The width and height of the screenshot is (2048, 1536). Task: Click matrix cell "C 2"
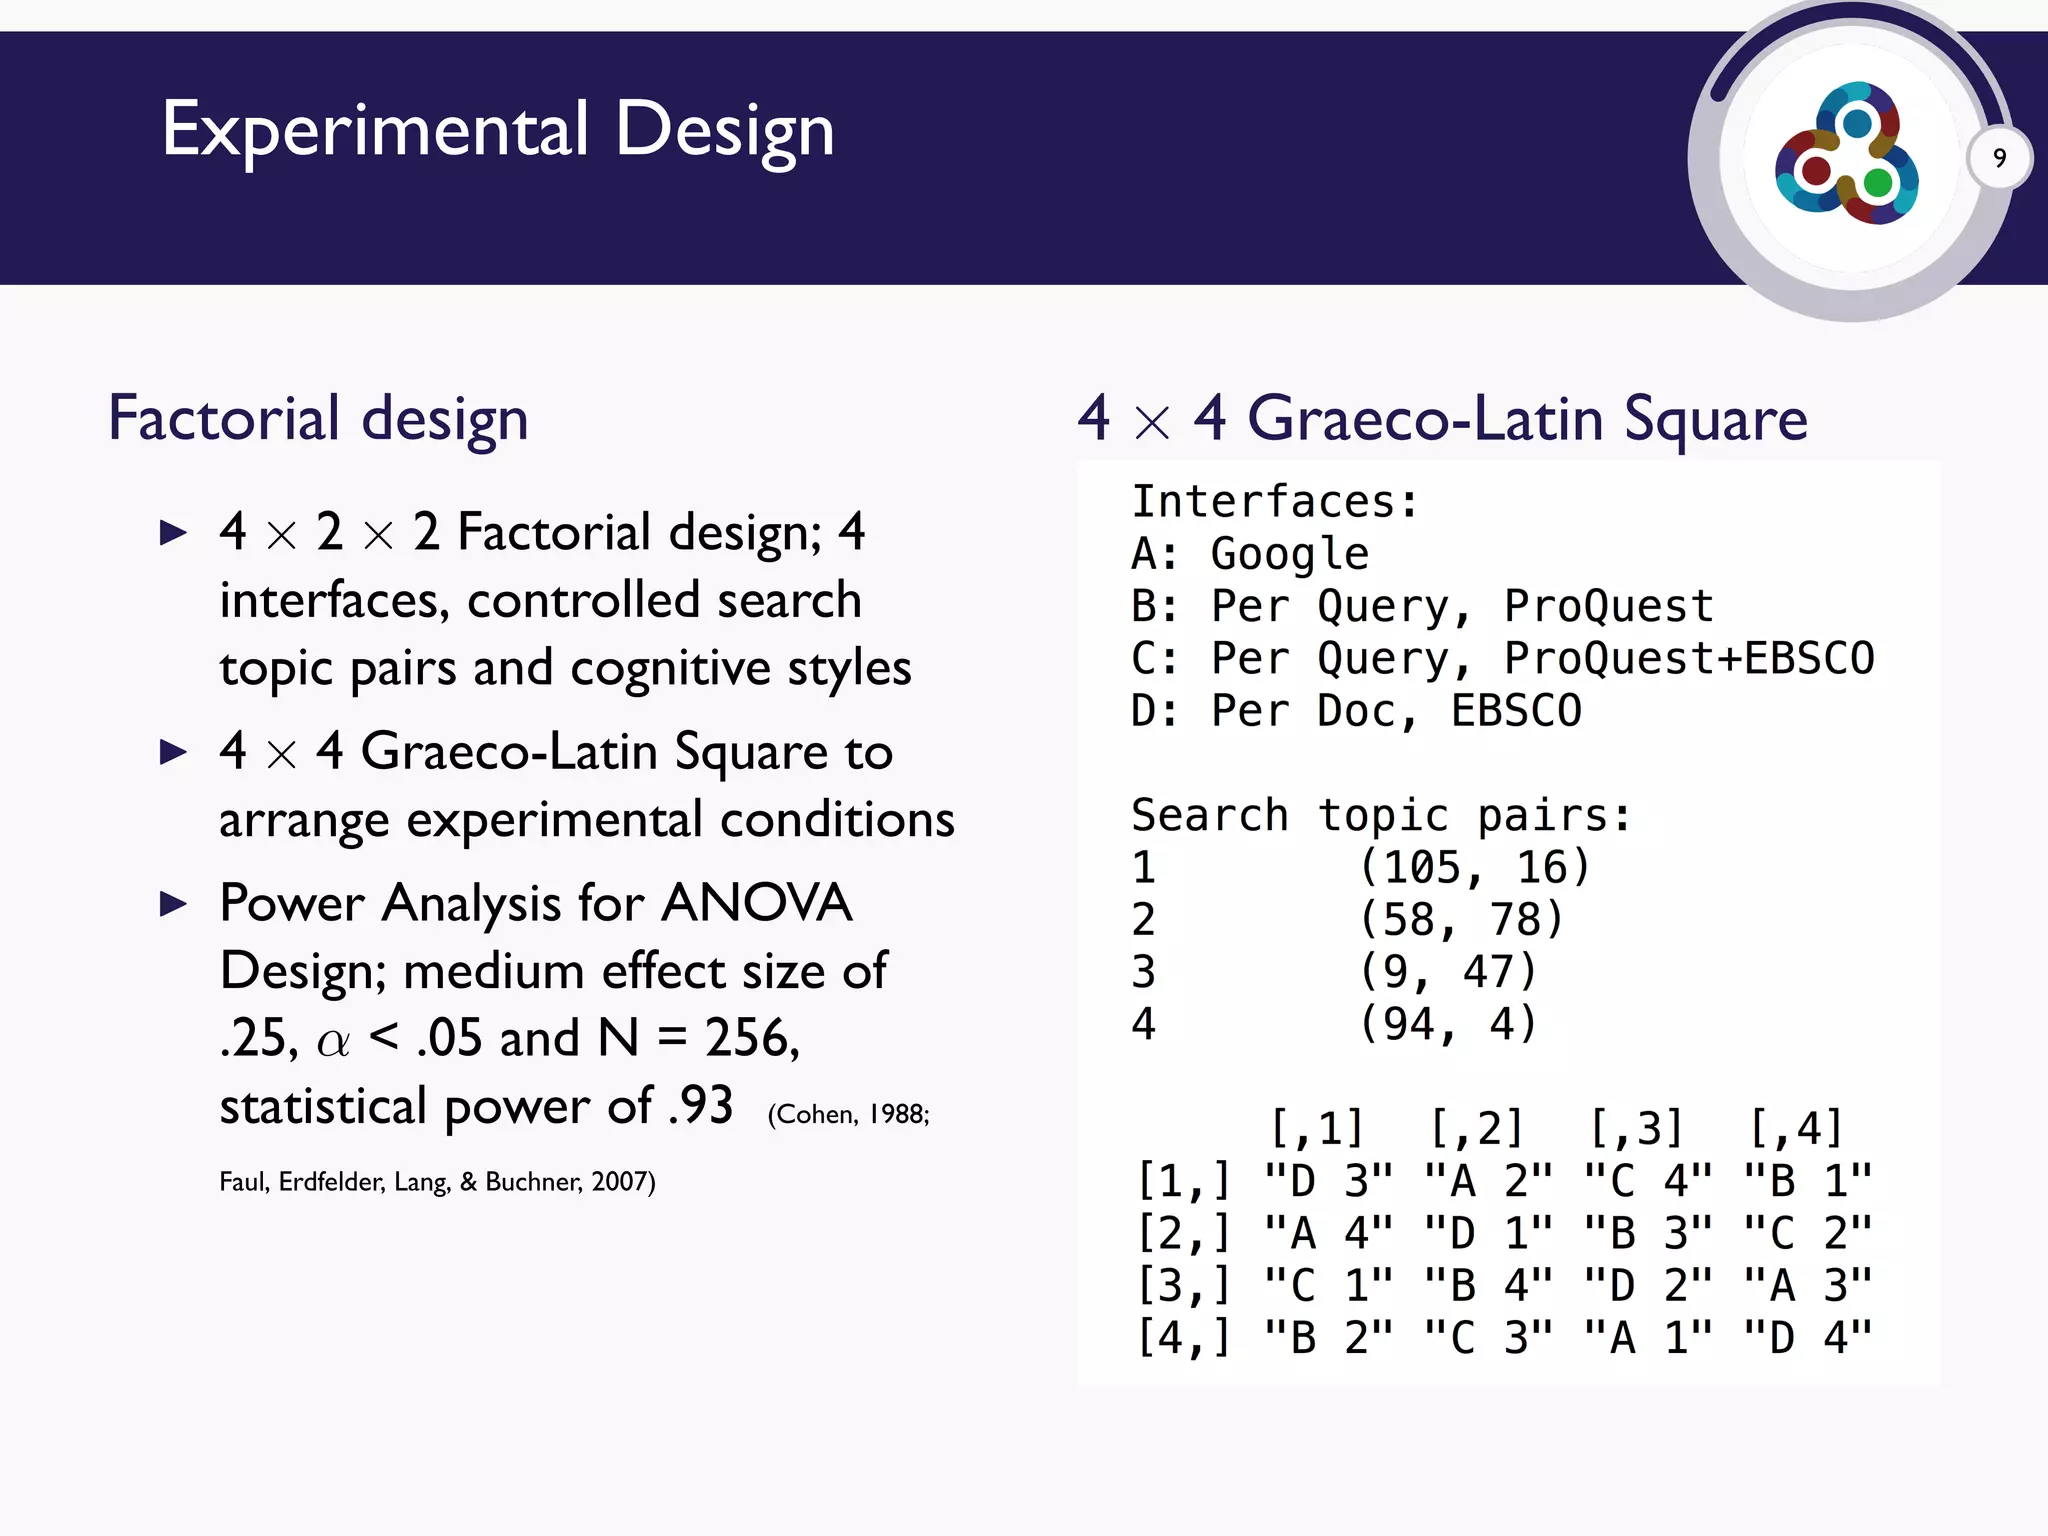point(1808,1233)
